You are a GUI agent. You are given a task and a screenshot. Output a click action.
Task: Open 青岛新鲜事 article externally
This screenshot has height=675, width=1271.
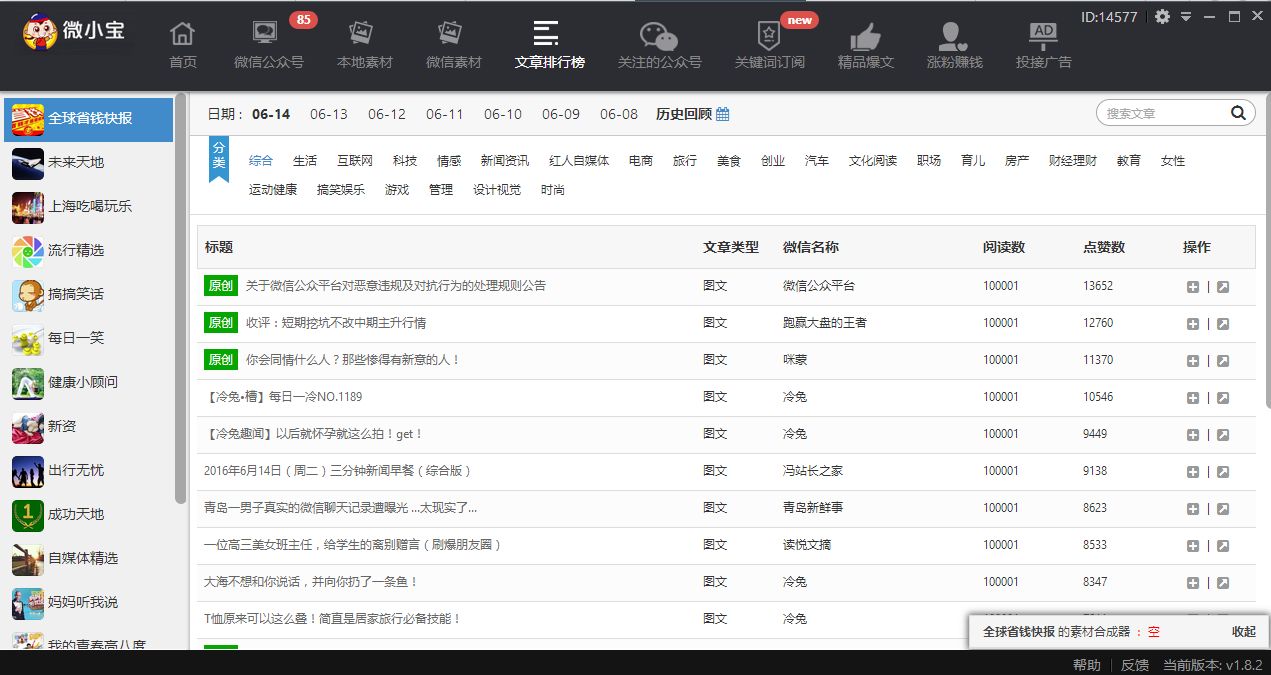coord(1223,509)
